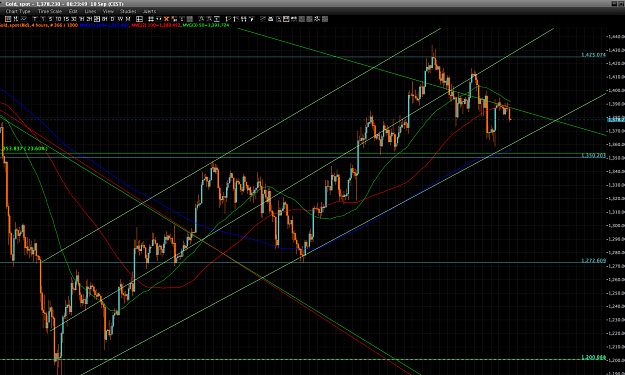
Task: Set the 1H time scale
Action: click(x=81, y=19)
